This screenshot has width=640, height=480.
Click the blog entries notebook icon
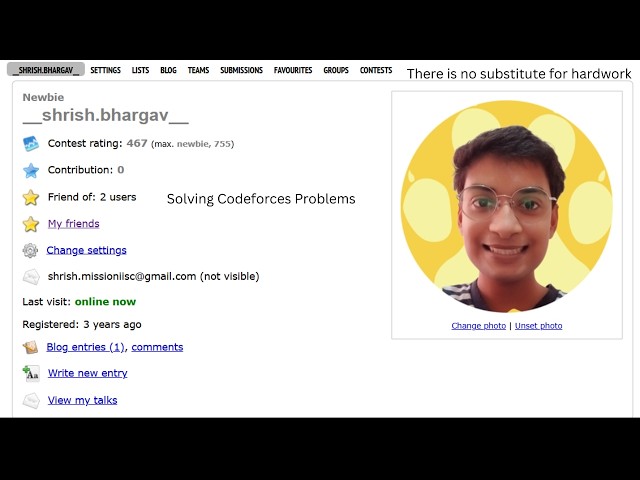pyautogui.click(x=30, y=347)
